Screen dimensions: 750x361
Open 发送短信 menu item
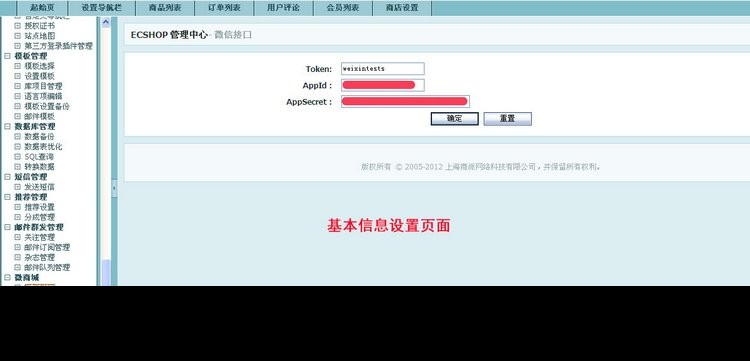[x=40, y=187]
